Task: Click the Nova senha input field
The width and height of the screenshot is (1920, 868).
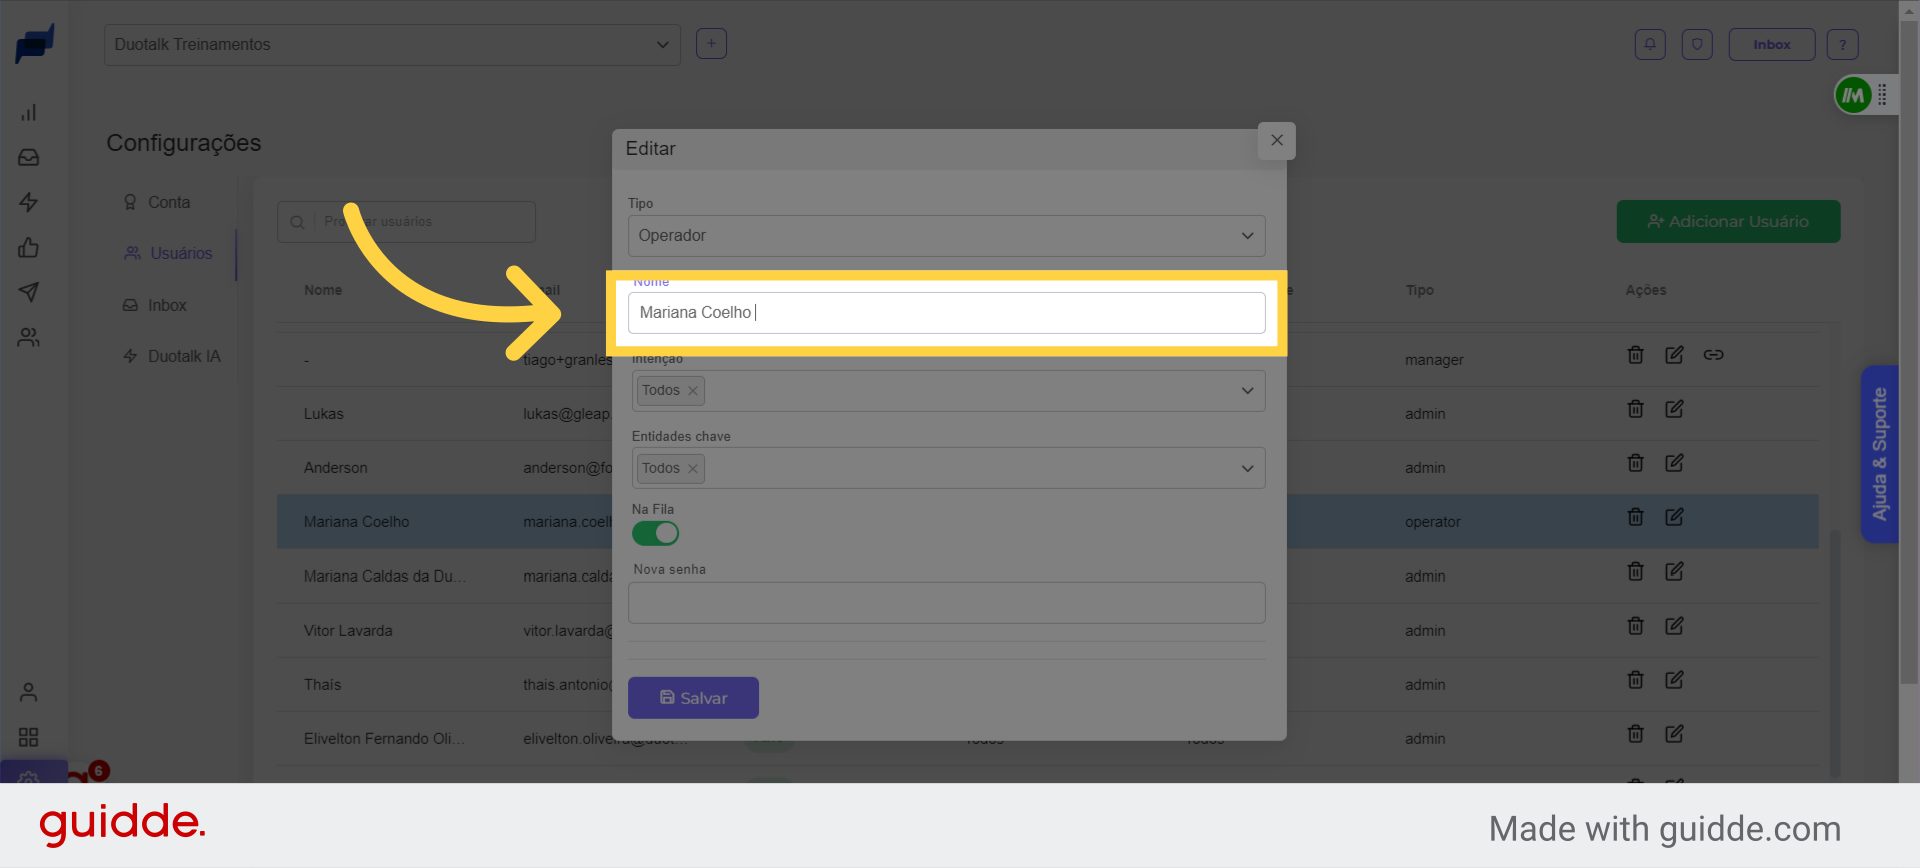Action: tap(946, 603)
